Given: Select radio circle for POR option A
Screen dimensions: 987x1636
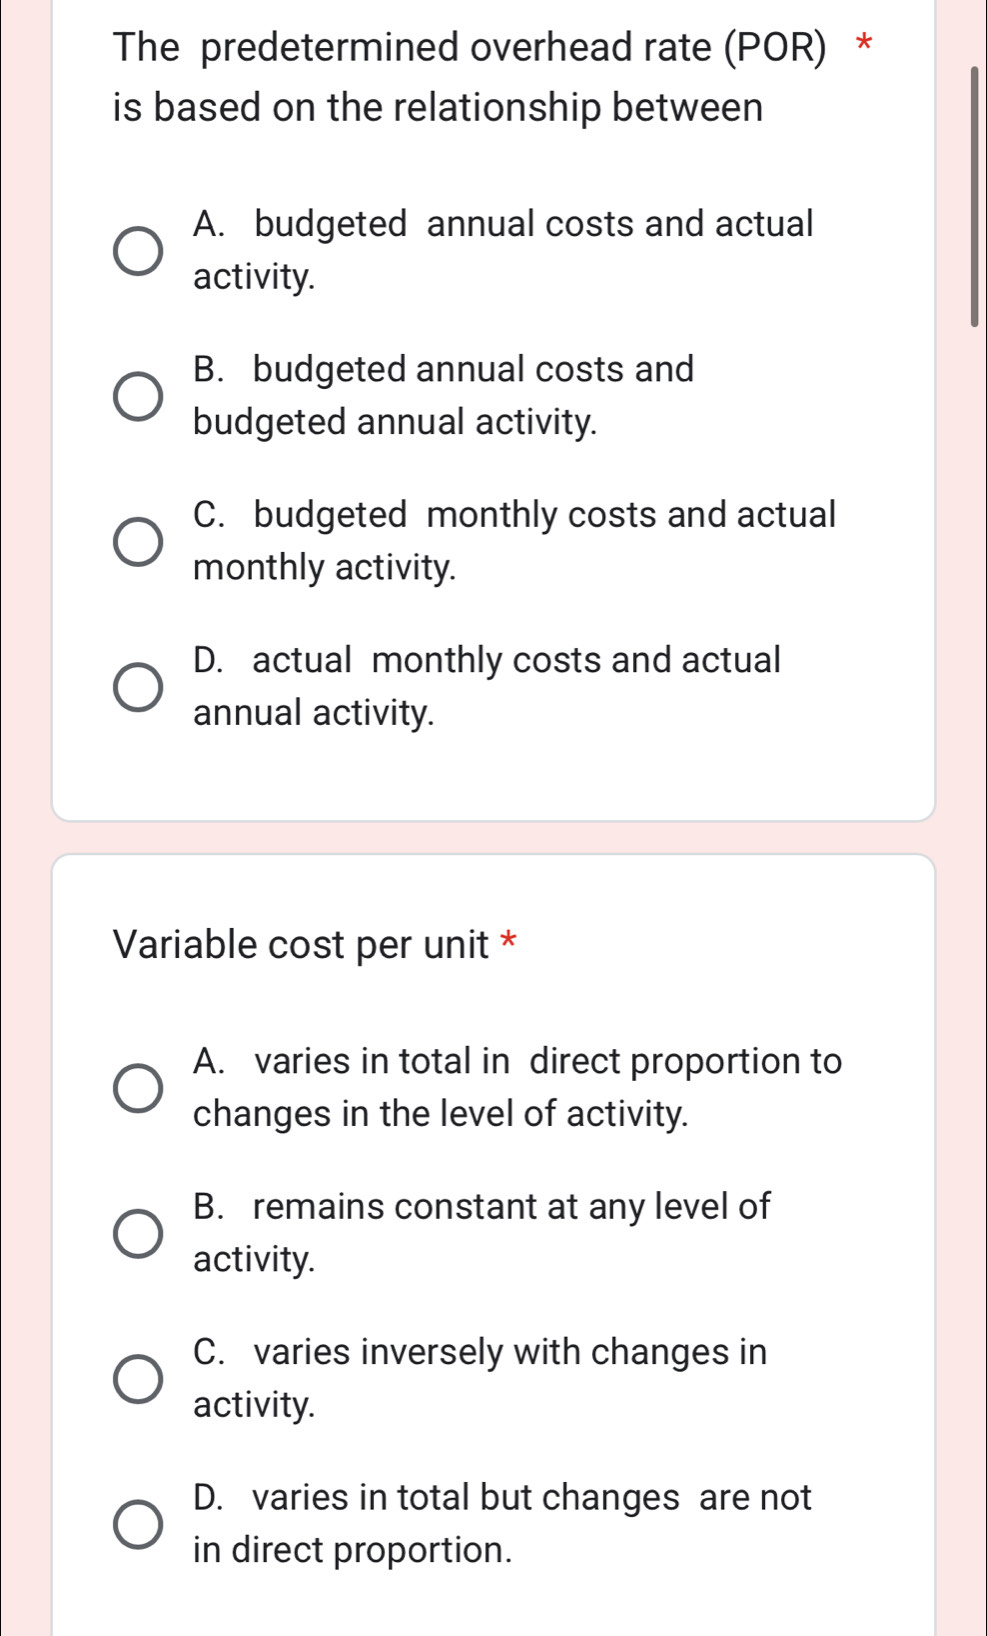Looking at the screenshot, I should 137,250.
